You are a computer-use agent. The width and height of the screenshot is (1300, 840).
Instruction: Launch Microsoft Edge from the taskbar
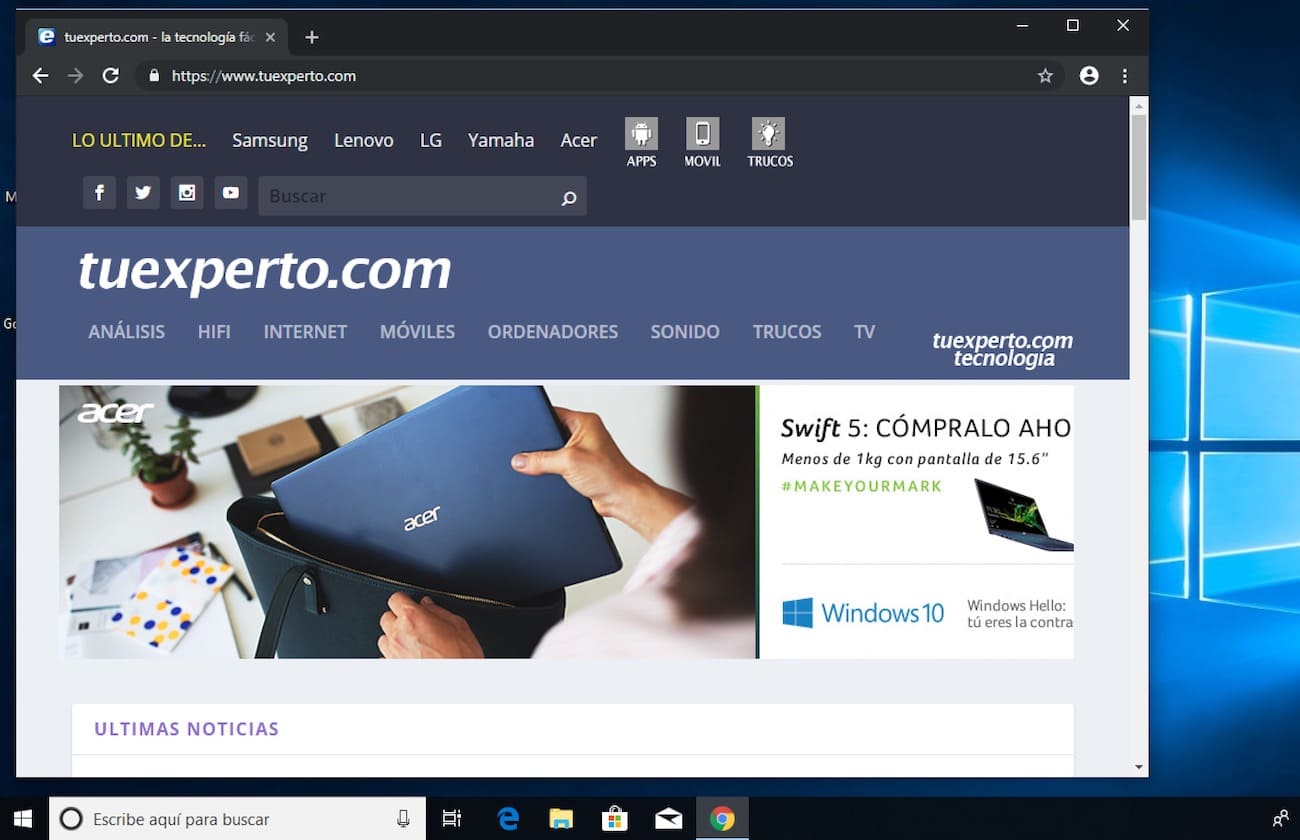pyautogui.click(x=508, y=819)
